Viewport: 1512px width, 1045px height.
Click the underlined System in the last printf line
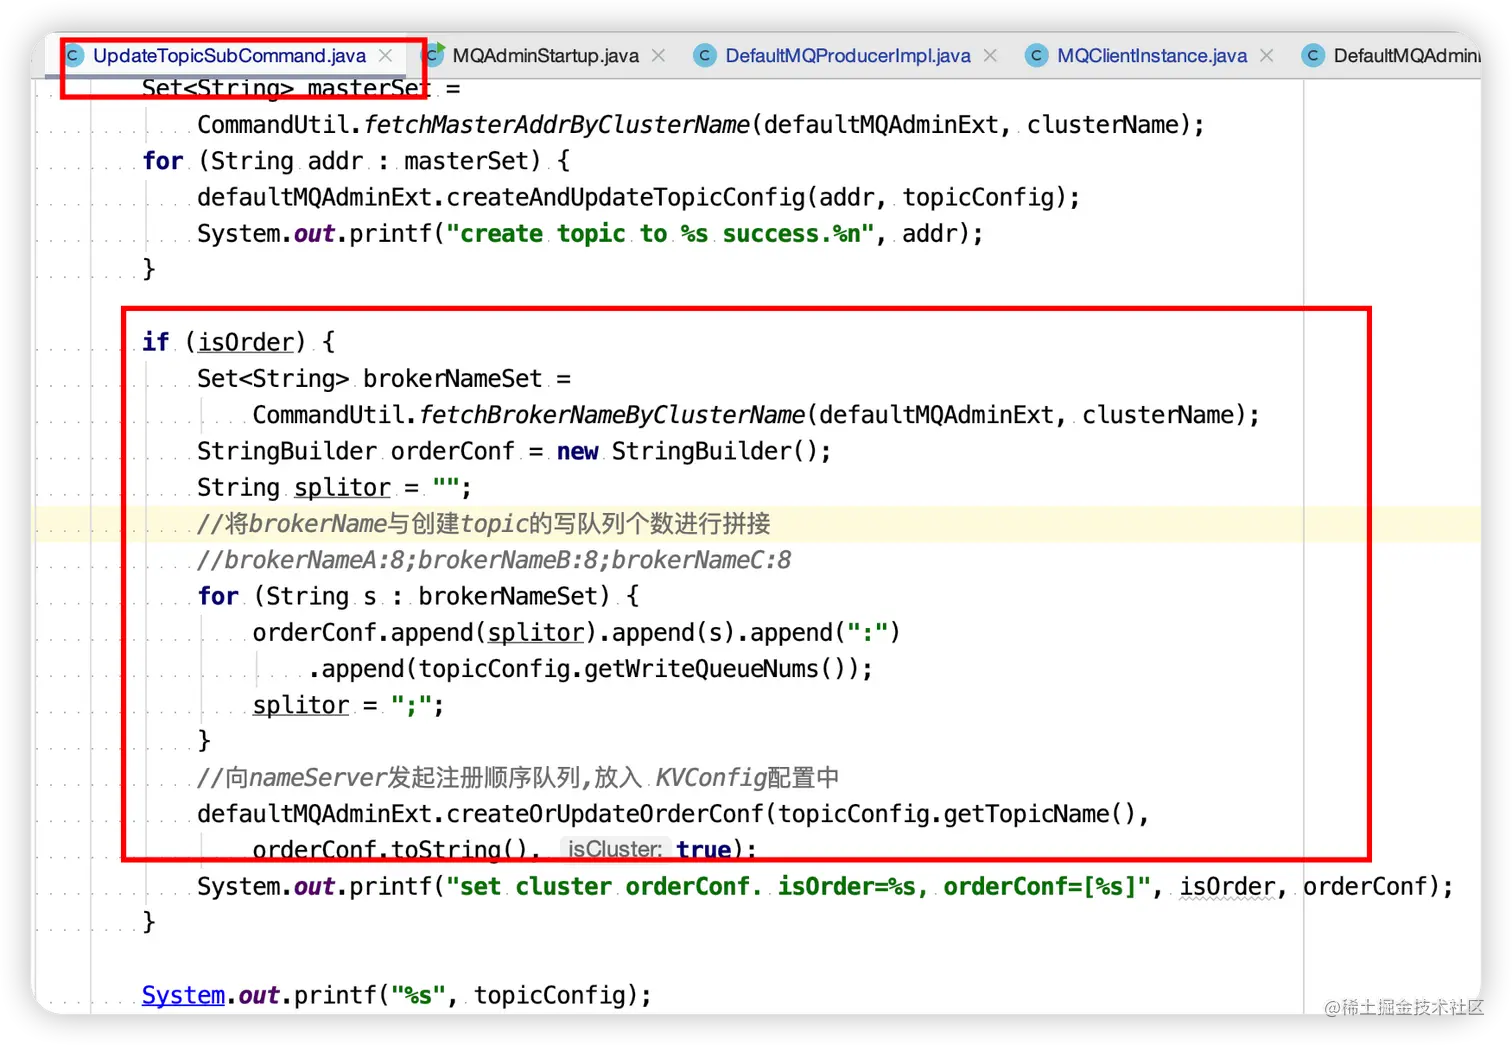coord(183,995)
